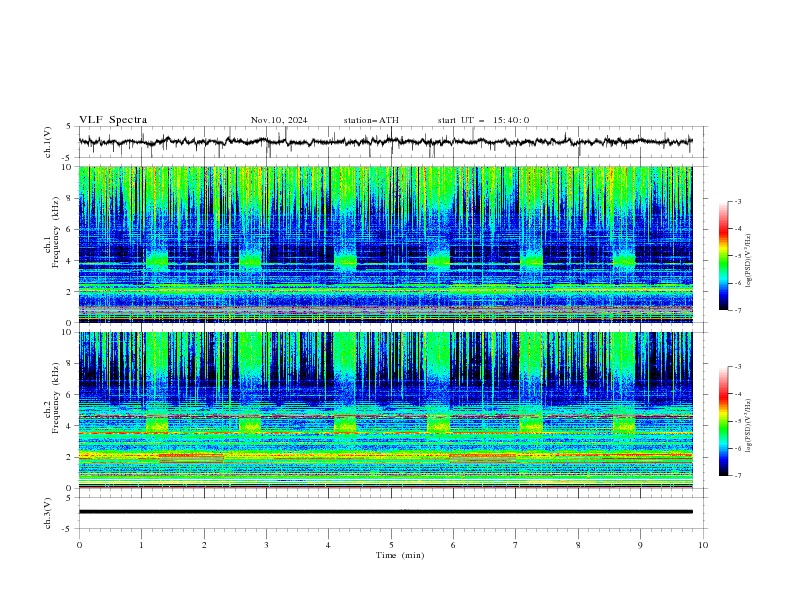Screen dimensions: 792x612
Task: Click the time axis tick label "2"
Action: click(204, 545)
